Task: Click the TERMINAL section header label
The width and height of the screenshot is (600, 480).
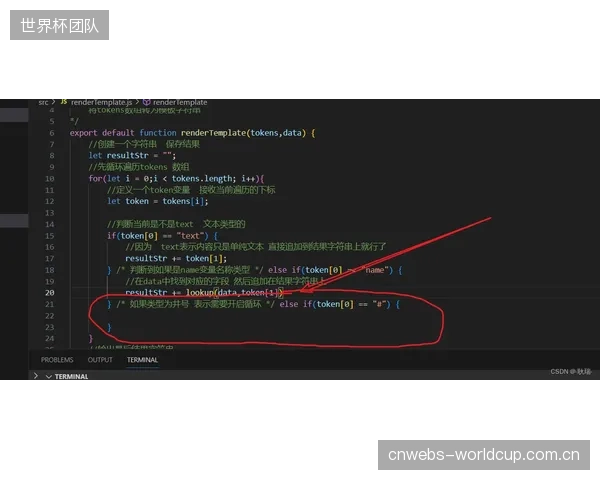Action: pyautogui.click(x=71, y=377)
